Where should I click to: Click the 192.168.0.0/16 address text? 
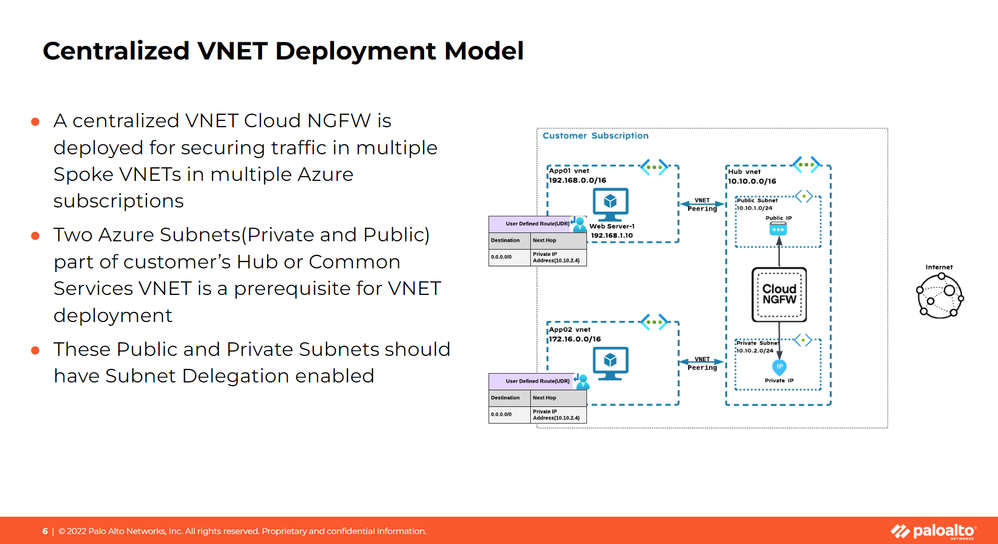pyautogui.click(x=577, y=180)
